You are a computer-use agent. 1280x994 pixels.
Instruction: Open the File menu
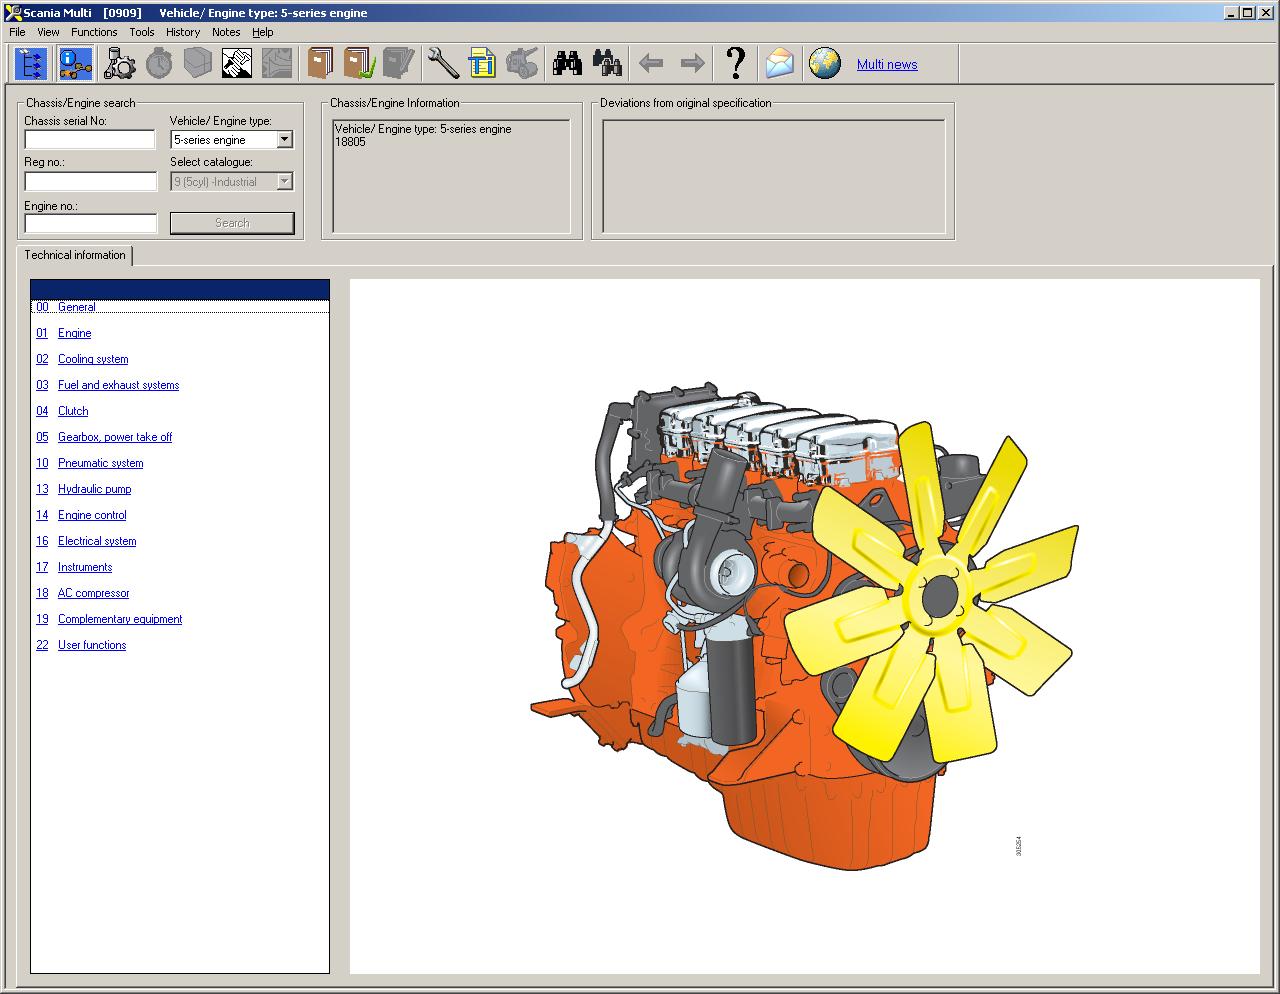17,32
